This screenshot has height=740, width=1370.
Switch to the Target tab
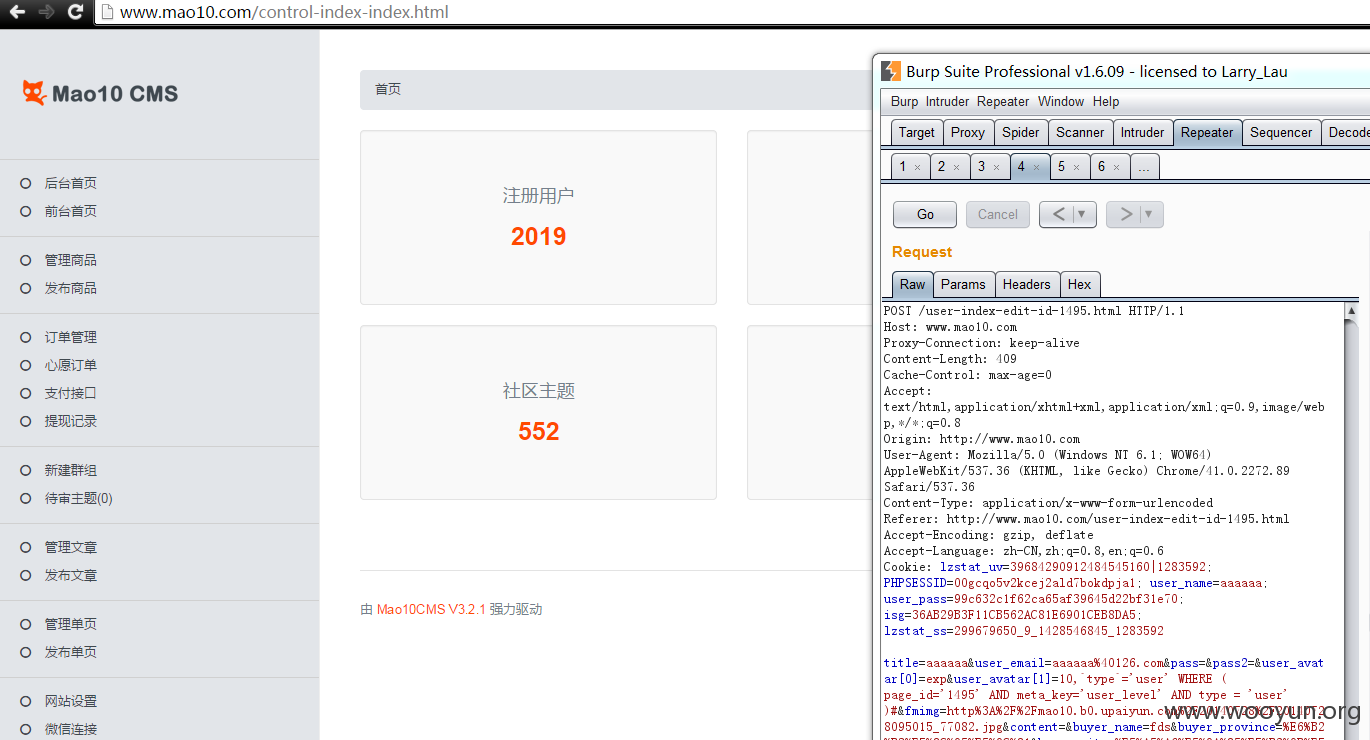click(916, 132)
